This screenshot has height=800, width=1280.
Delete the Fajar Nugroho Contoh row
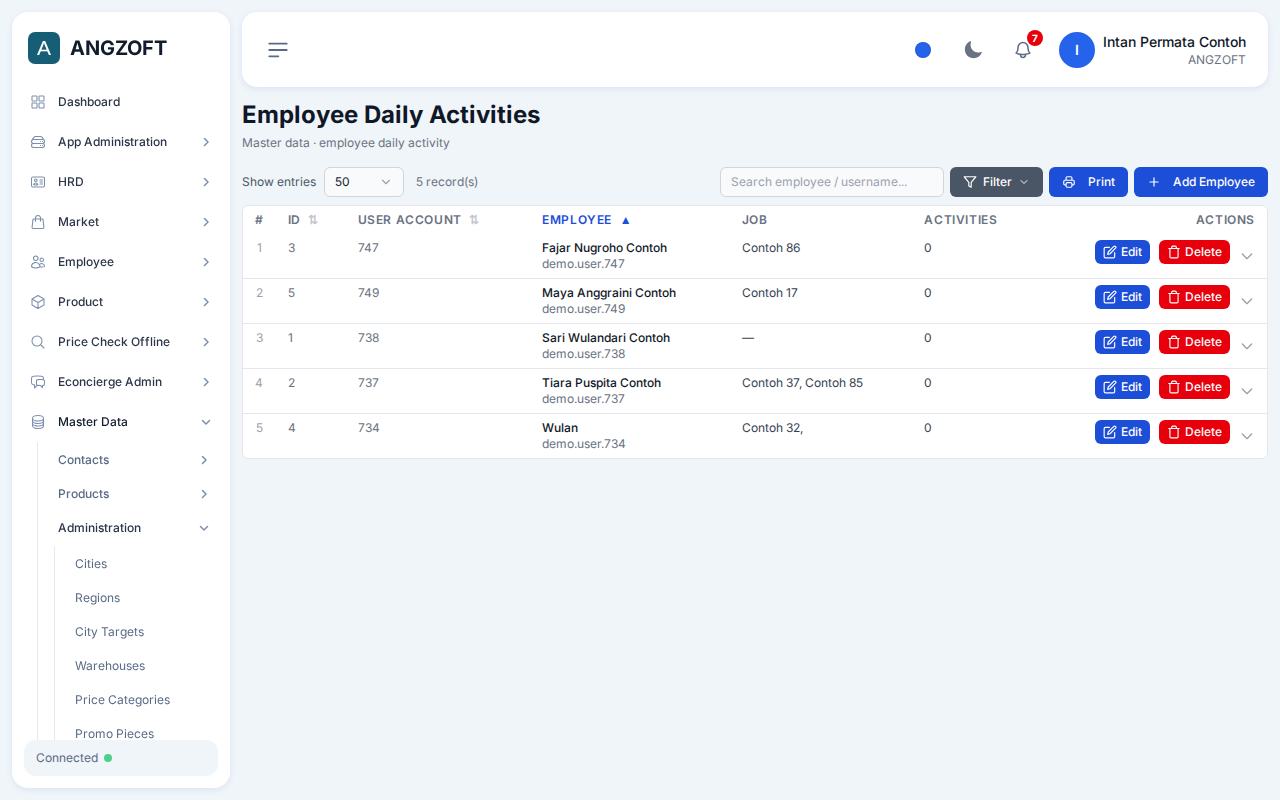[1194, 252]
